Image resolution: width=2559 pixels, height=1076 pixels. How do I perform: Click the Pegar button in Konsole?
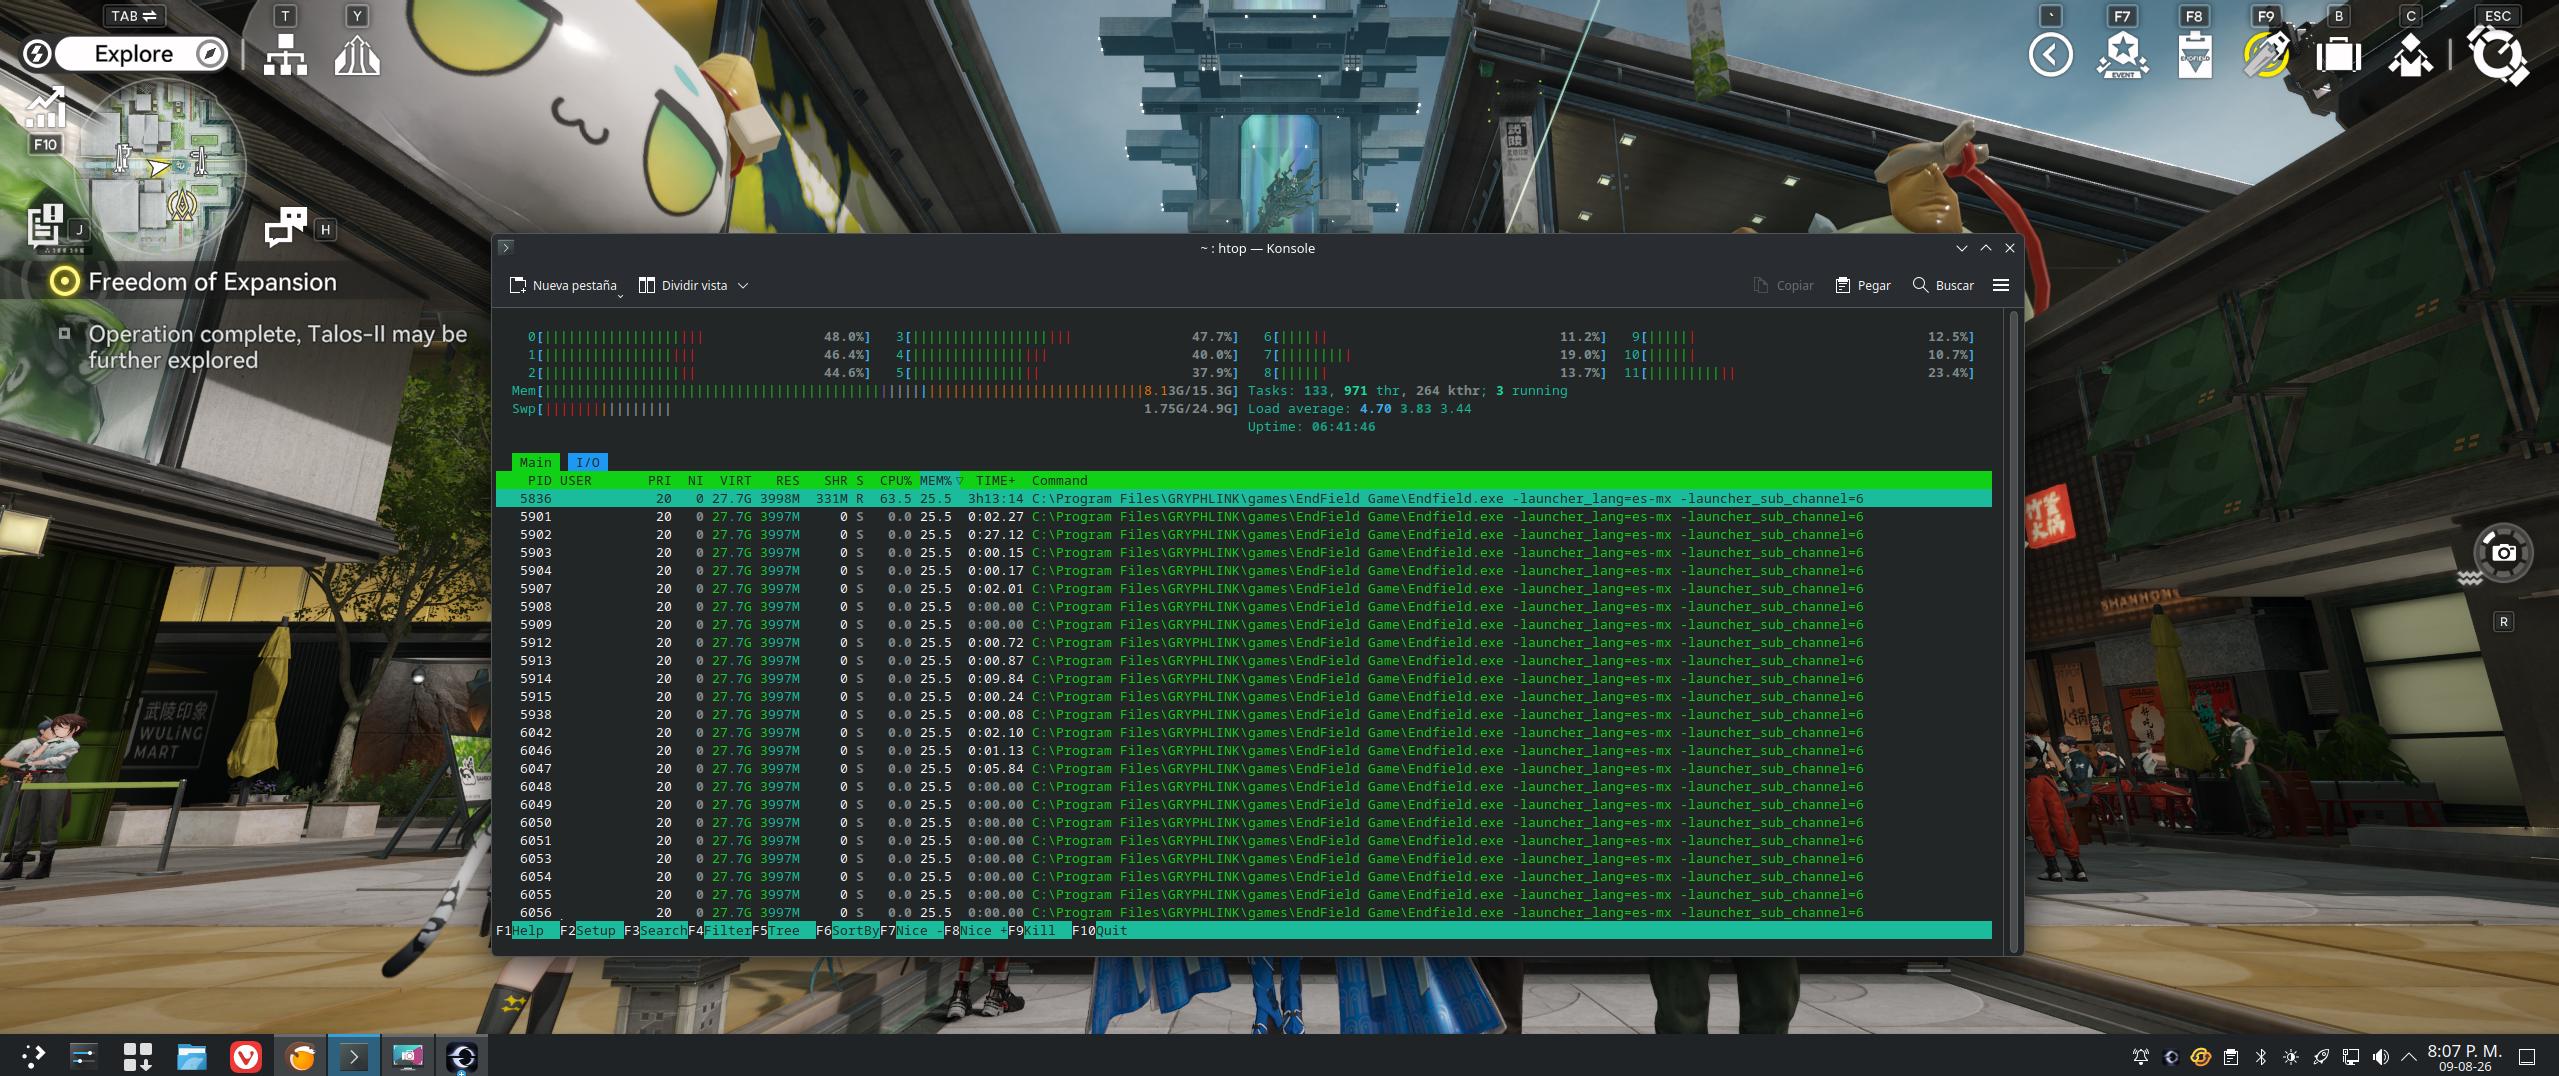coord(1863,285)
